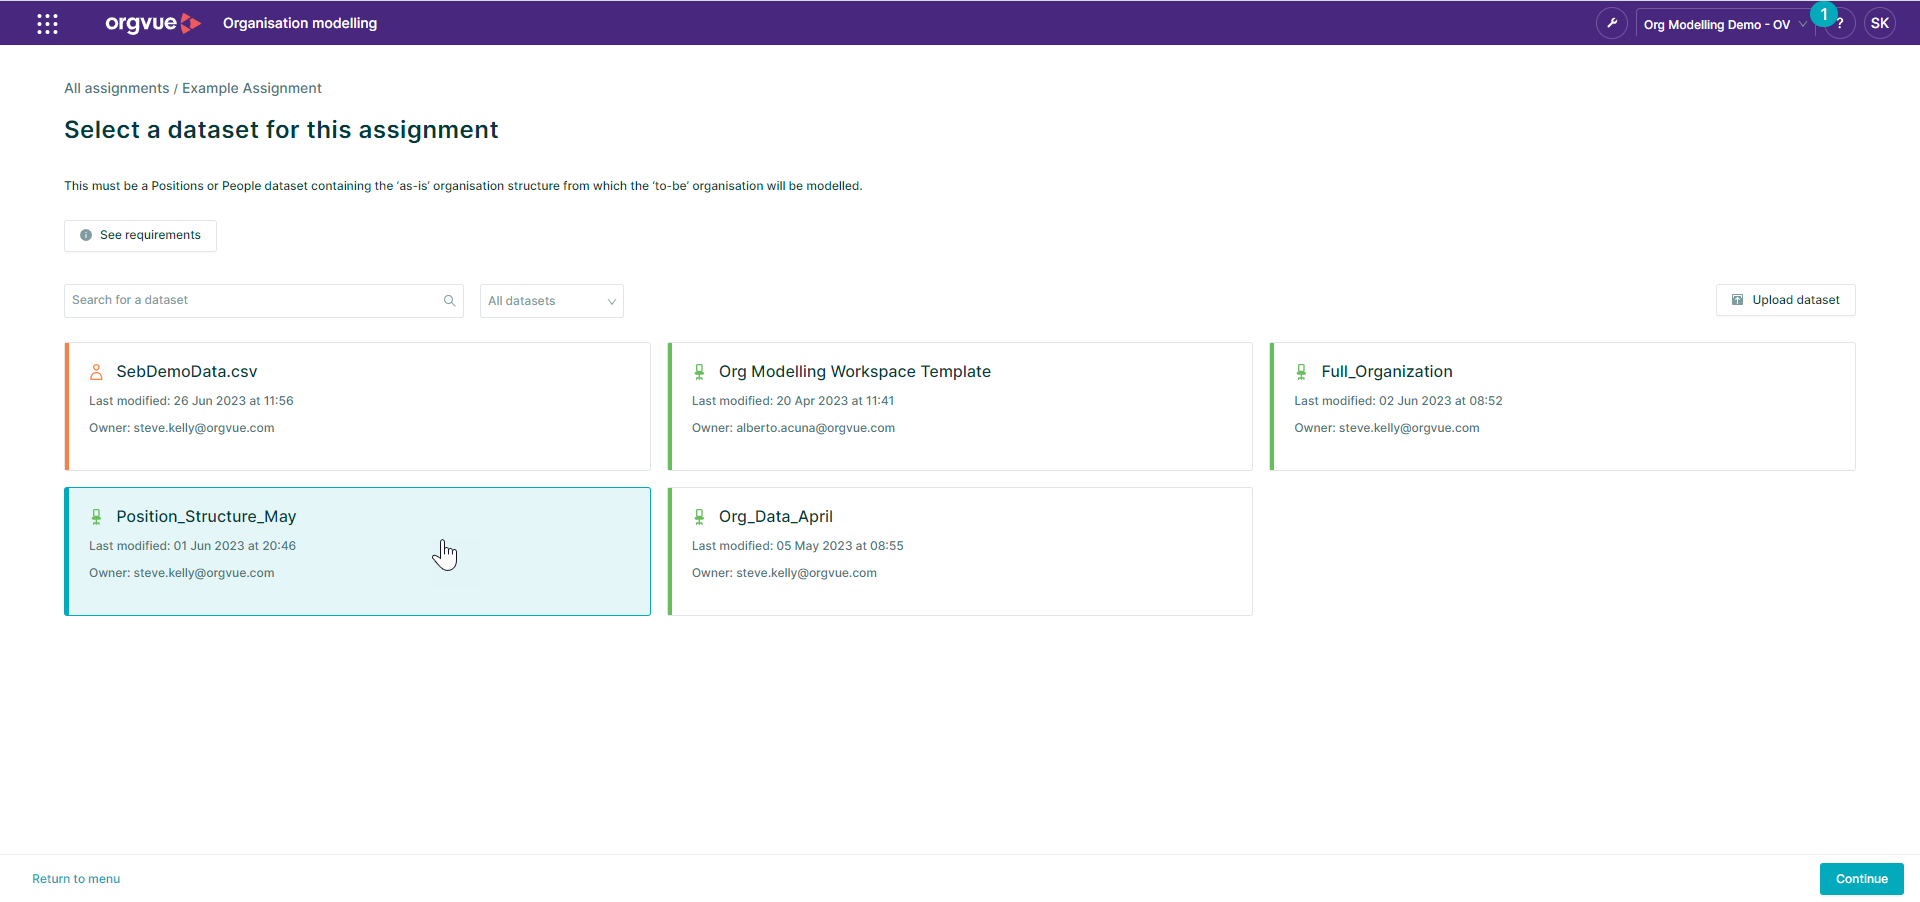The image size is (1920, 902).
Task: Click the notification badge showing 1
Action: [1824, 14]
